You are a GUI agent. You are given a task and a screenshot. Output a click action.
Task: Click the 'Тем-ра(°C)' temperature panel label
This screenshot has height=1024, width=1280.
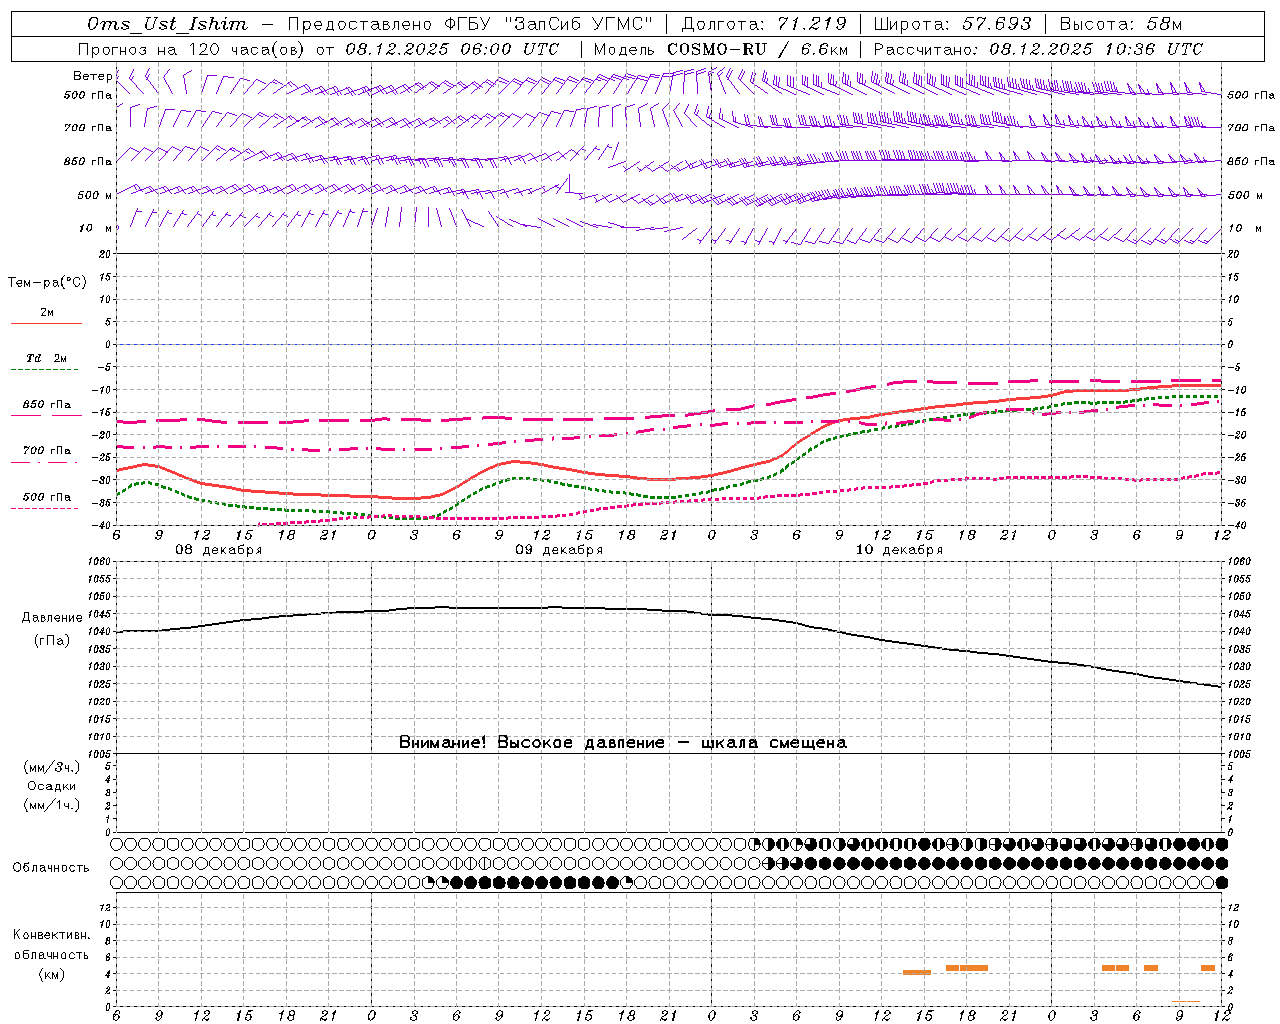click(x=47, y=283)
